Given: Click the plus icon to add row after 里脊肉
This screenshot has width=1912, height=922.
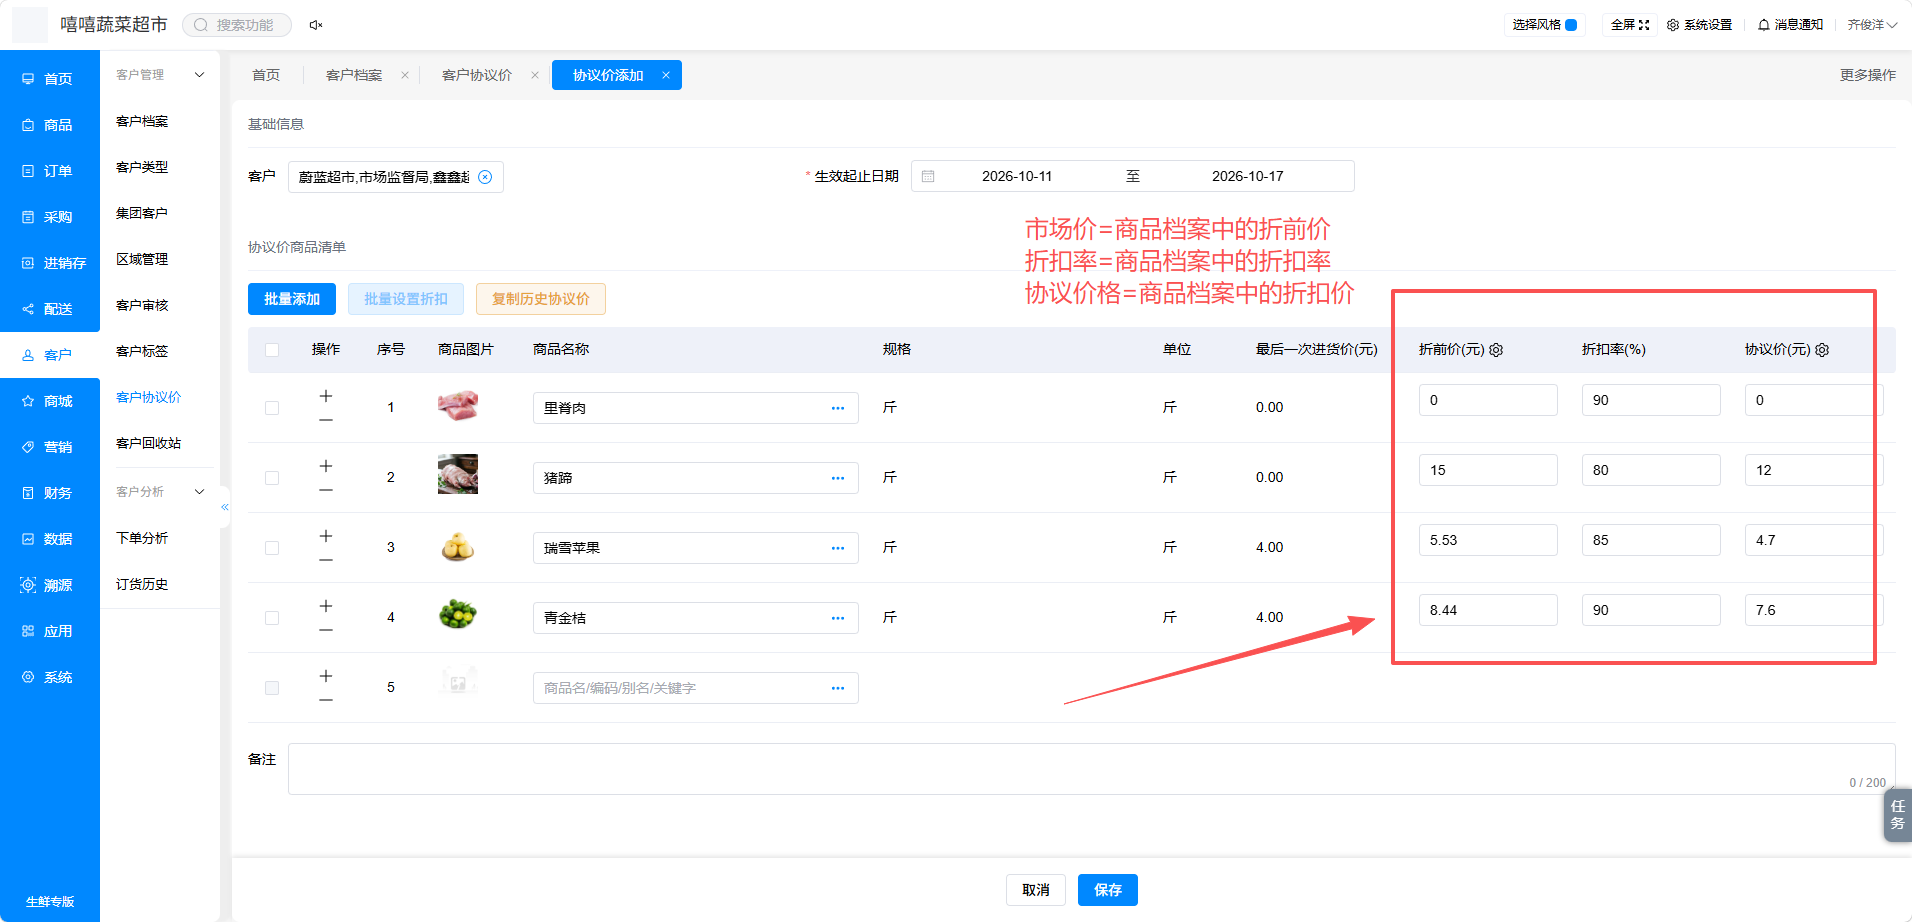Looking at the screenshot, I should tap(326, 396).
